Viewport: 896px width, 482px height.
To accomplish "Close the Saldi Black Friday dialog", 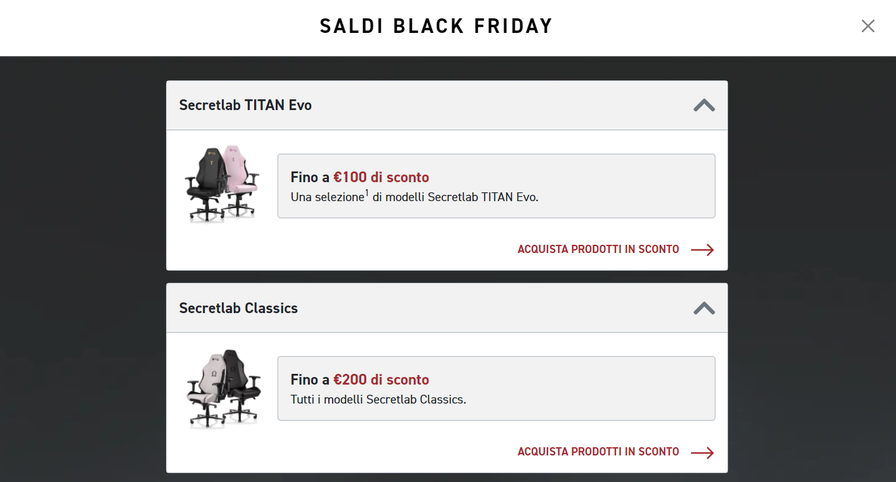I will tap(867, 26).
